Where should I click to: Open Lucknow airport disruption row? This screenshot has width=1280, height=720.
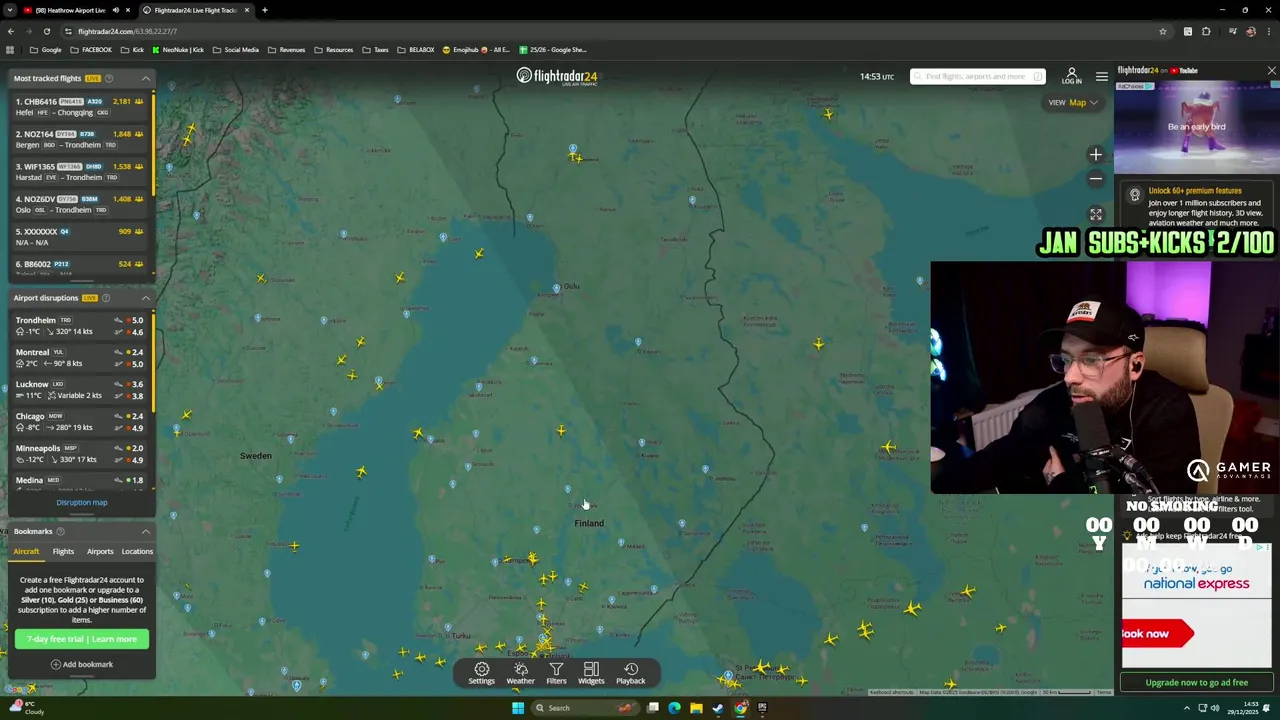[x=78, y=389]
